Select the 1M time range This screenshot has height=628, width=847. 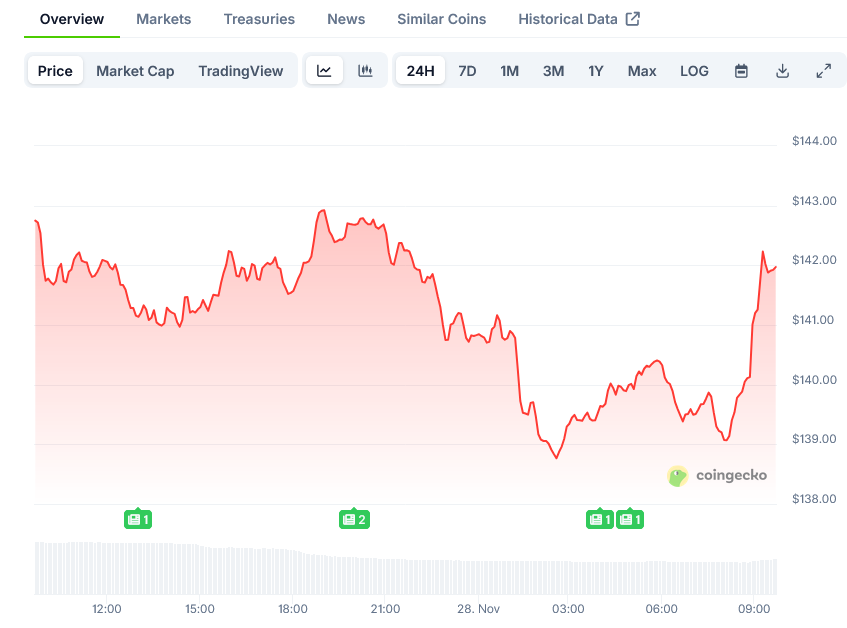(510, 71)
